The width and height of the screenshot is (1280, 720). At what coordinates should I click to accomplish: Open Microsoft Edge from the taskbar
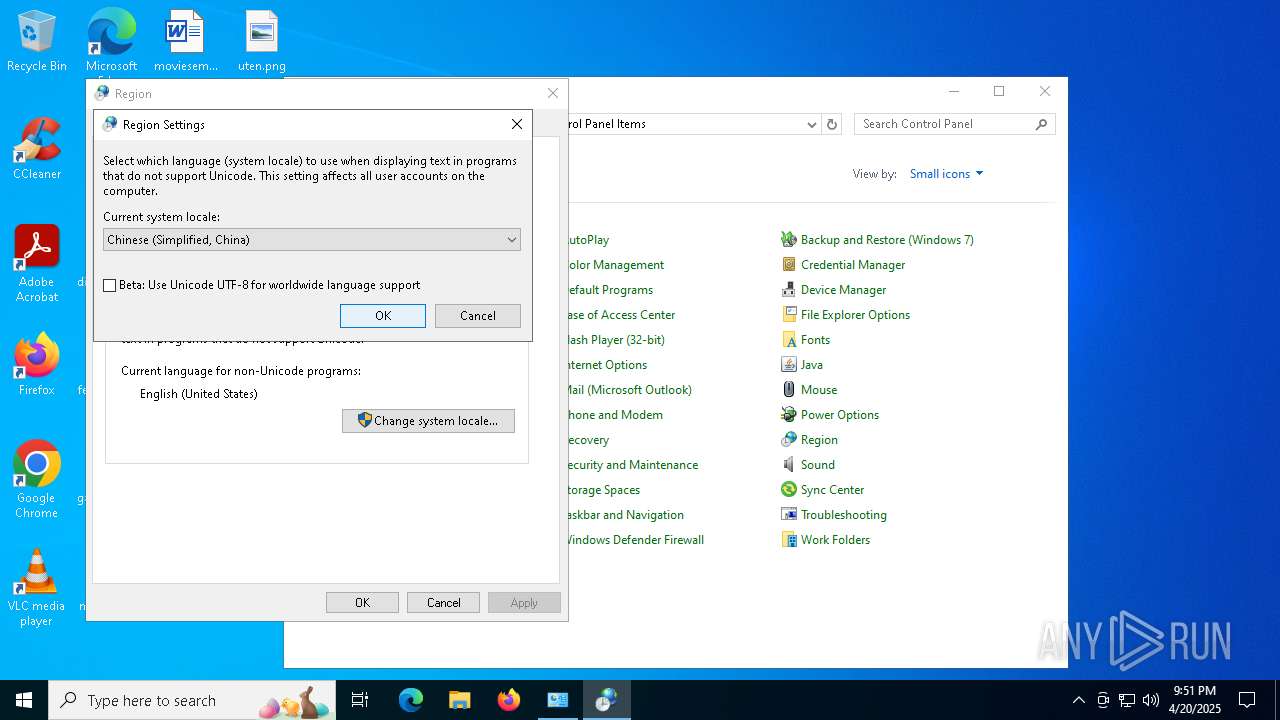point(411,700)
